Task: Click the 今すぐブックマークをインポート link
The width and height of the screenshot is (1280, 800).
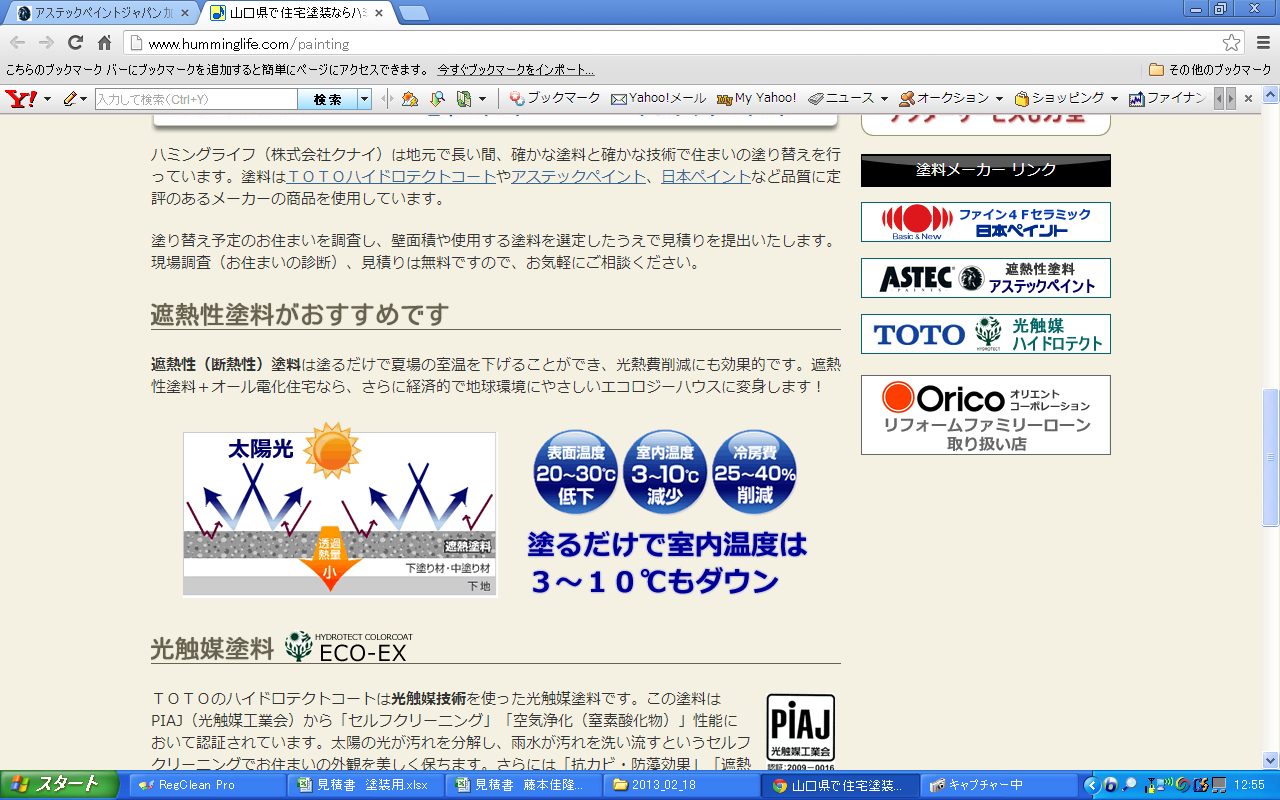Action: [x=515, y=70]
